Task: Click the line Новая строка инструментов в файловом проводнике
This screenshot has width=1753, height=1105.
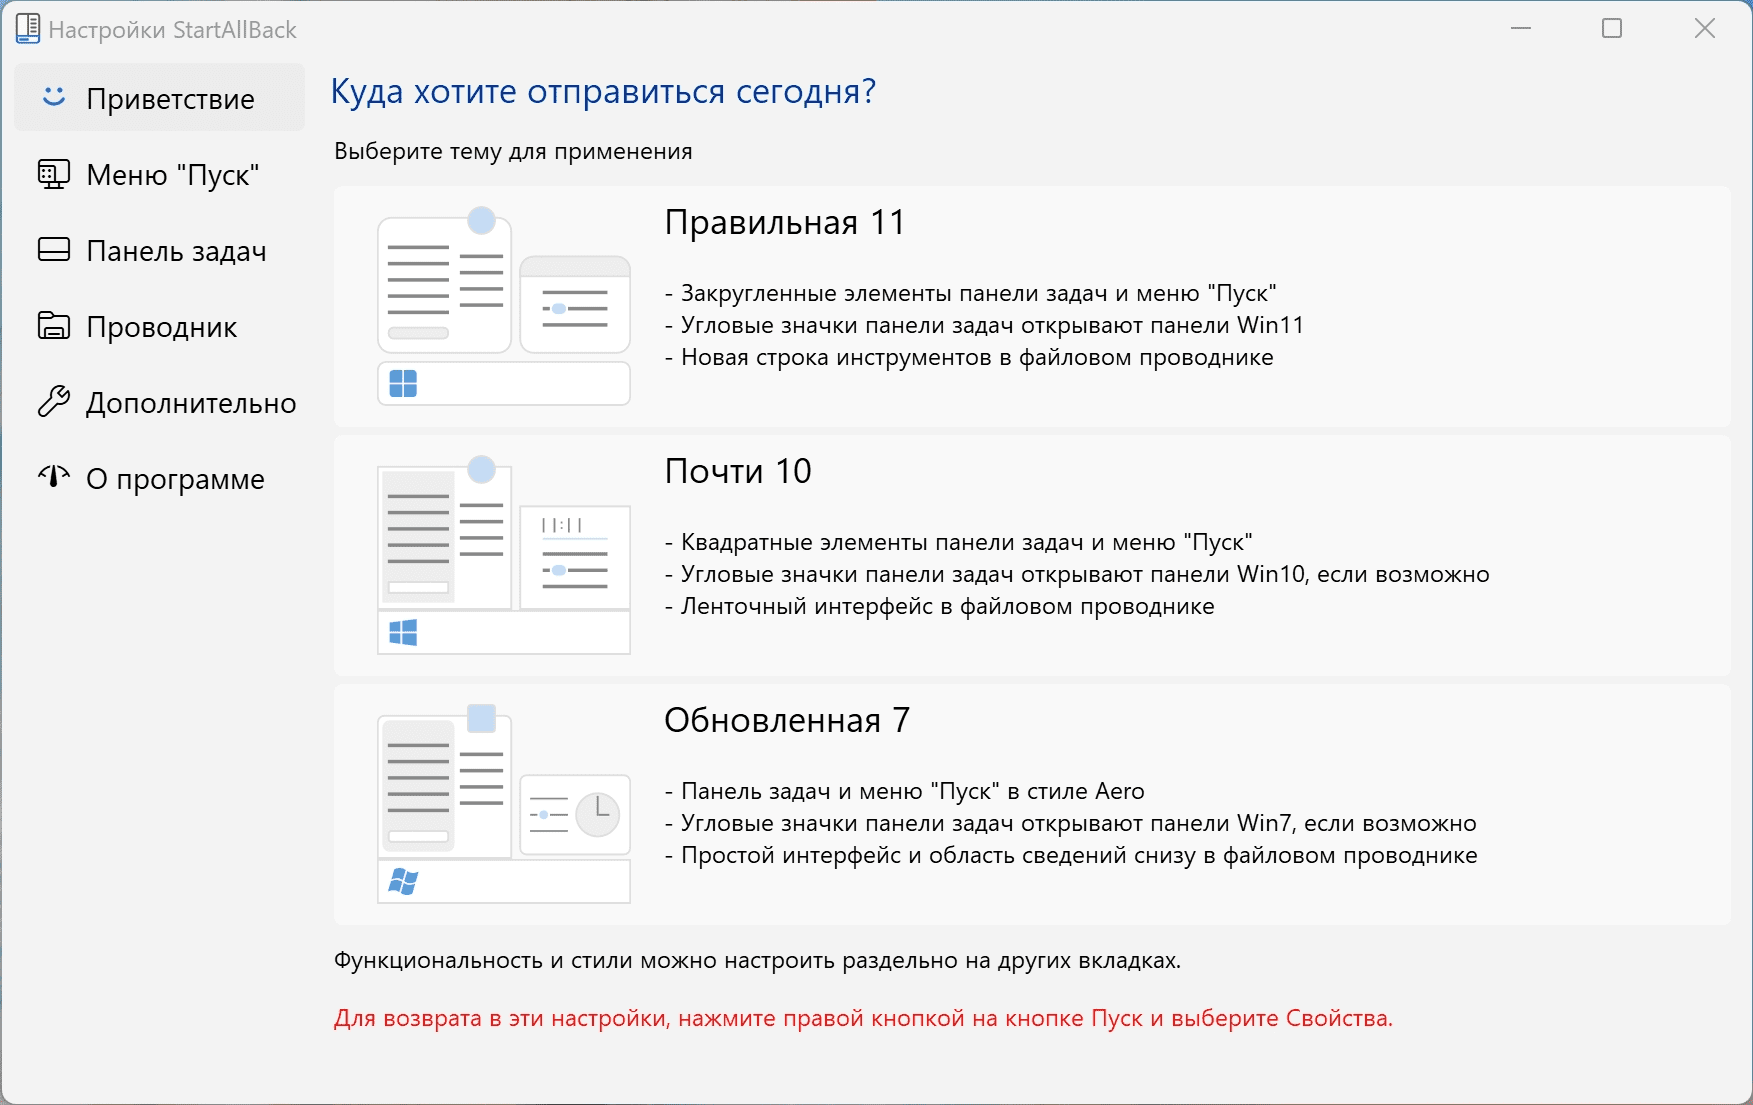Action: point(969,357)
